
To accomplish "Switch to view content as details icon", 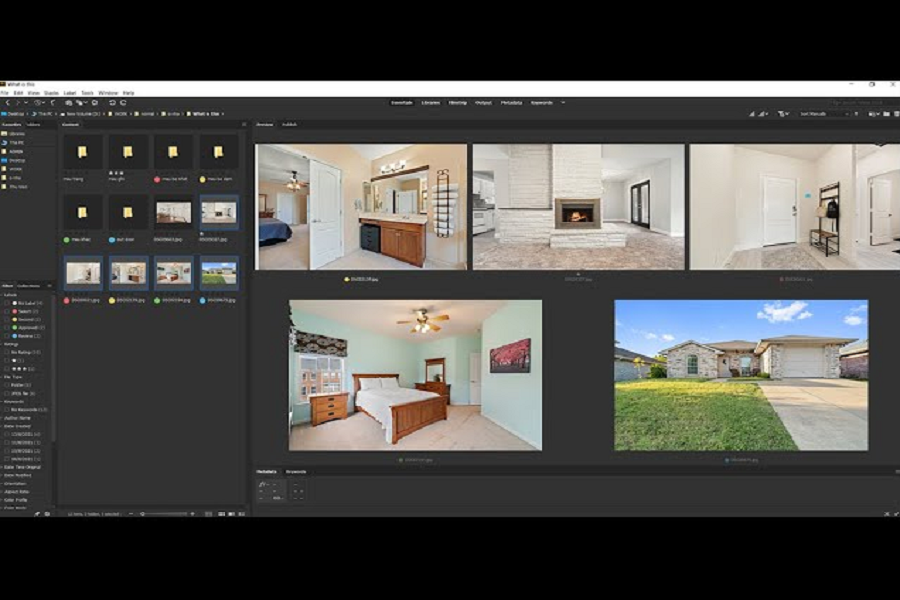I will (x=231, y=514).
